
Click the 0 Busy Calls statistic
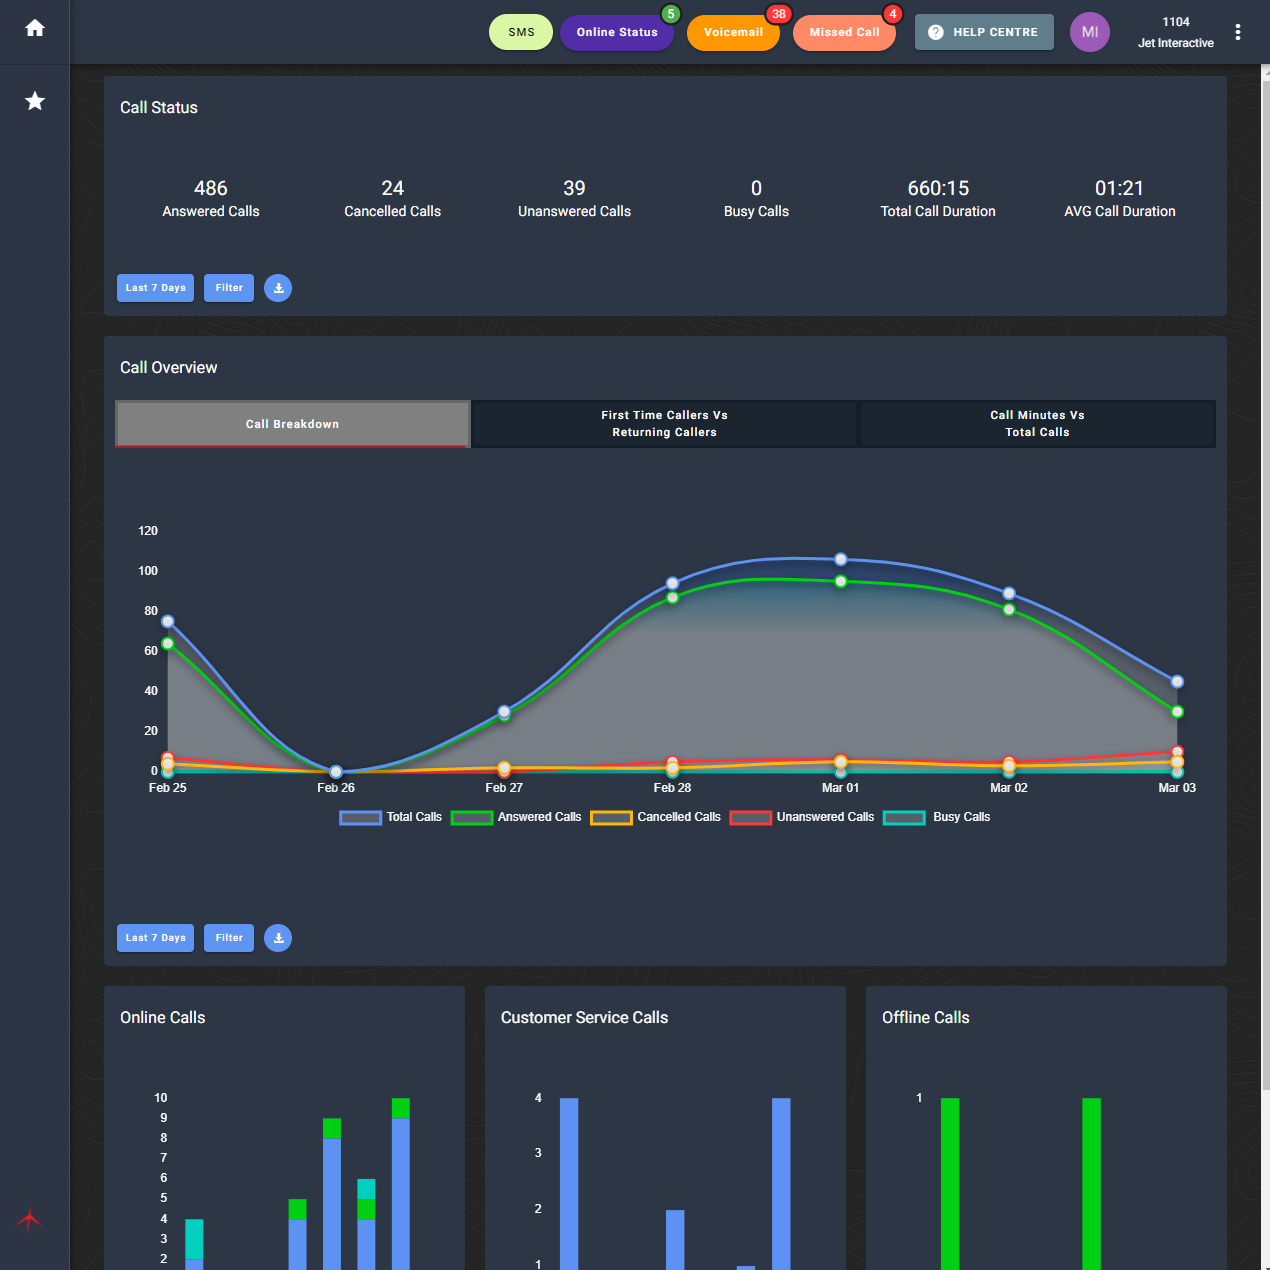tap(756, 198)
